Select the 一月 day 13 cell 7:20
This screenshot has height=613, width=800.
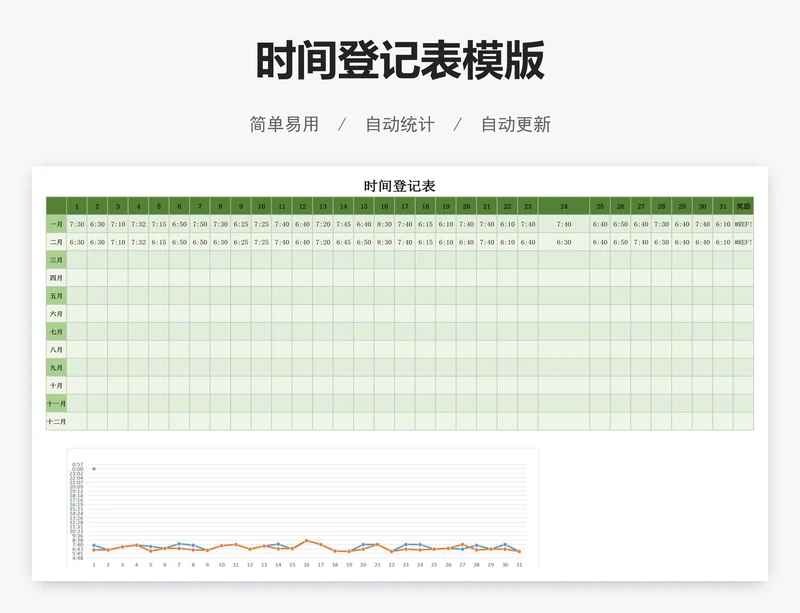[323, 224]
